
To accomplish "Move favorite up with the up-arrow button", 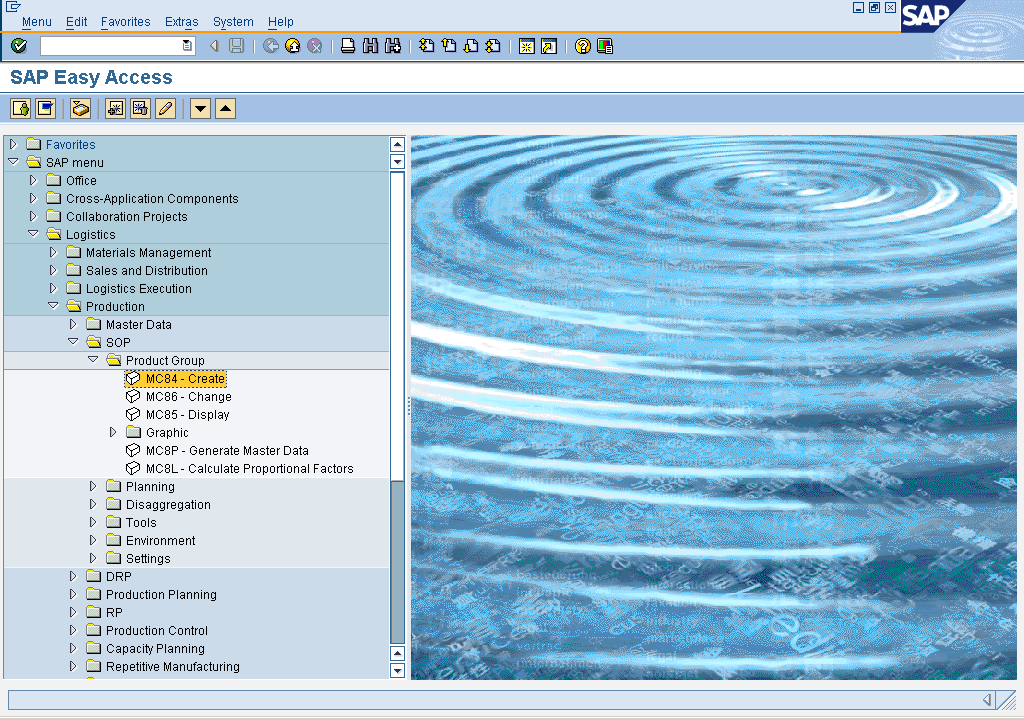I will 225,108.
